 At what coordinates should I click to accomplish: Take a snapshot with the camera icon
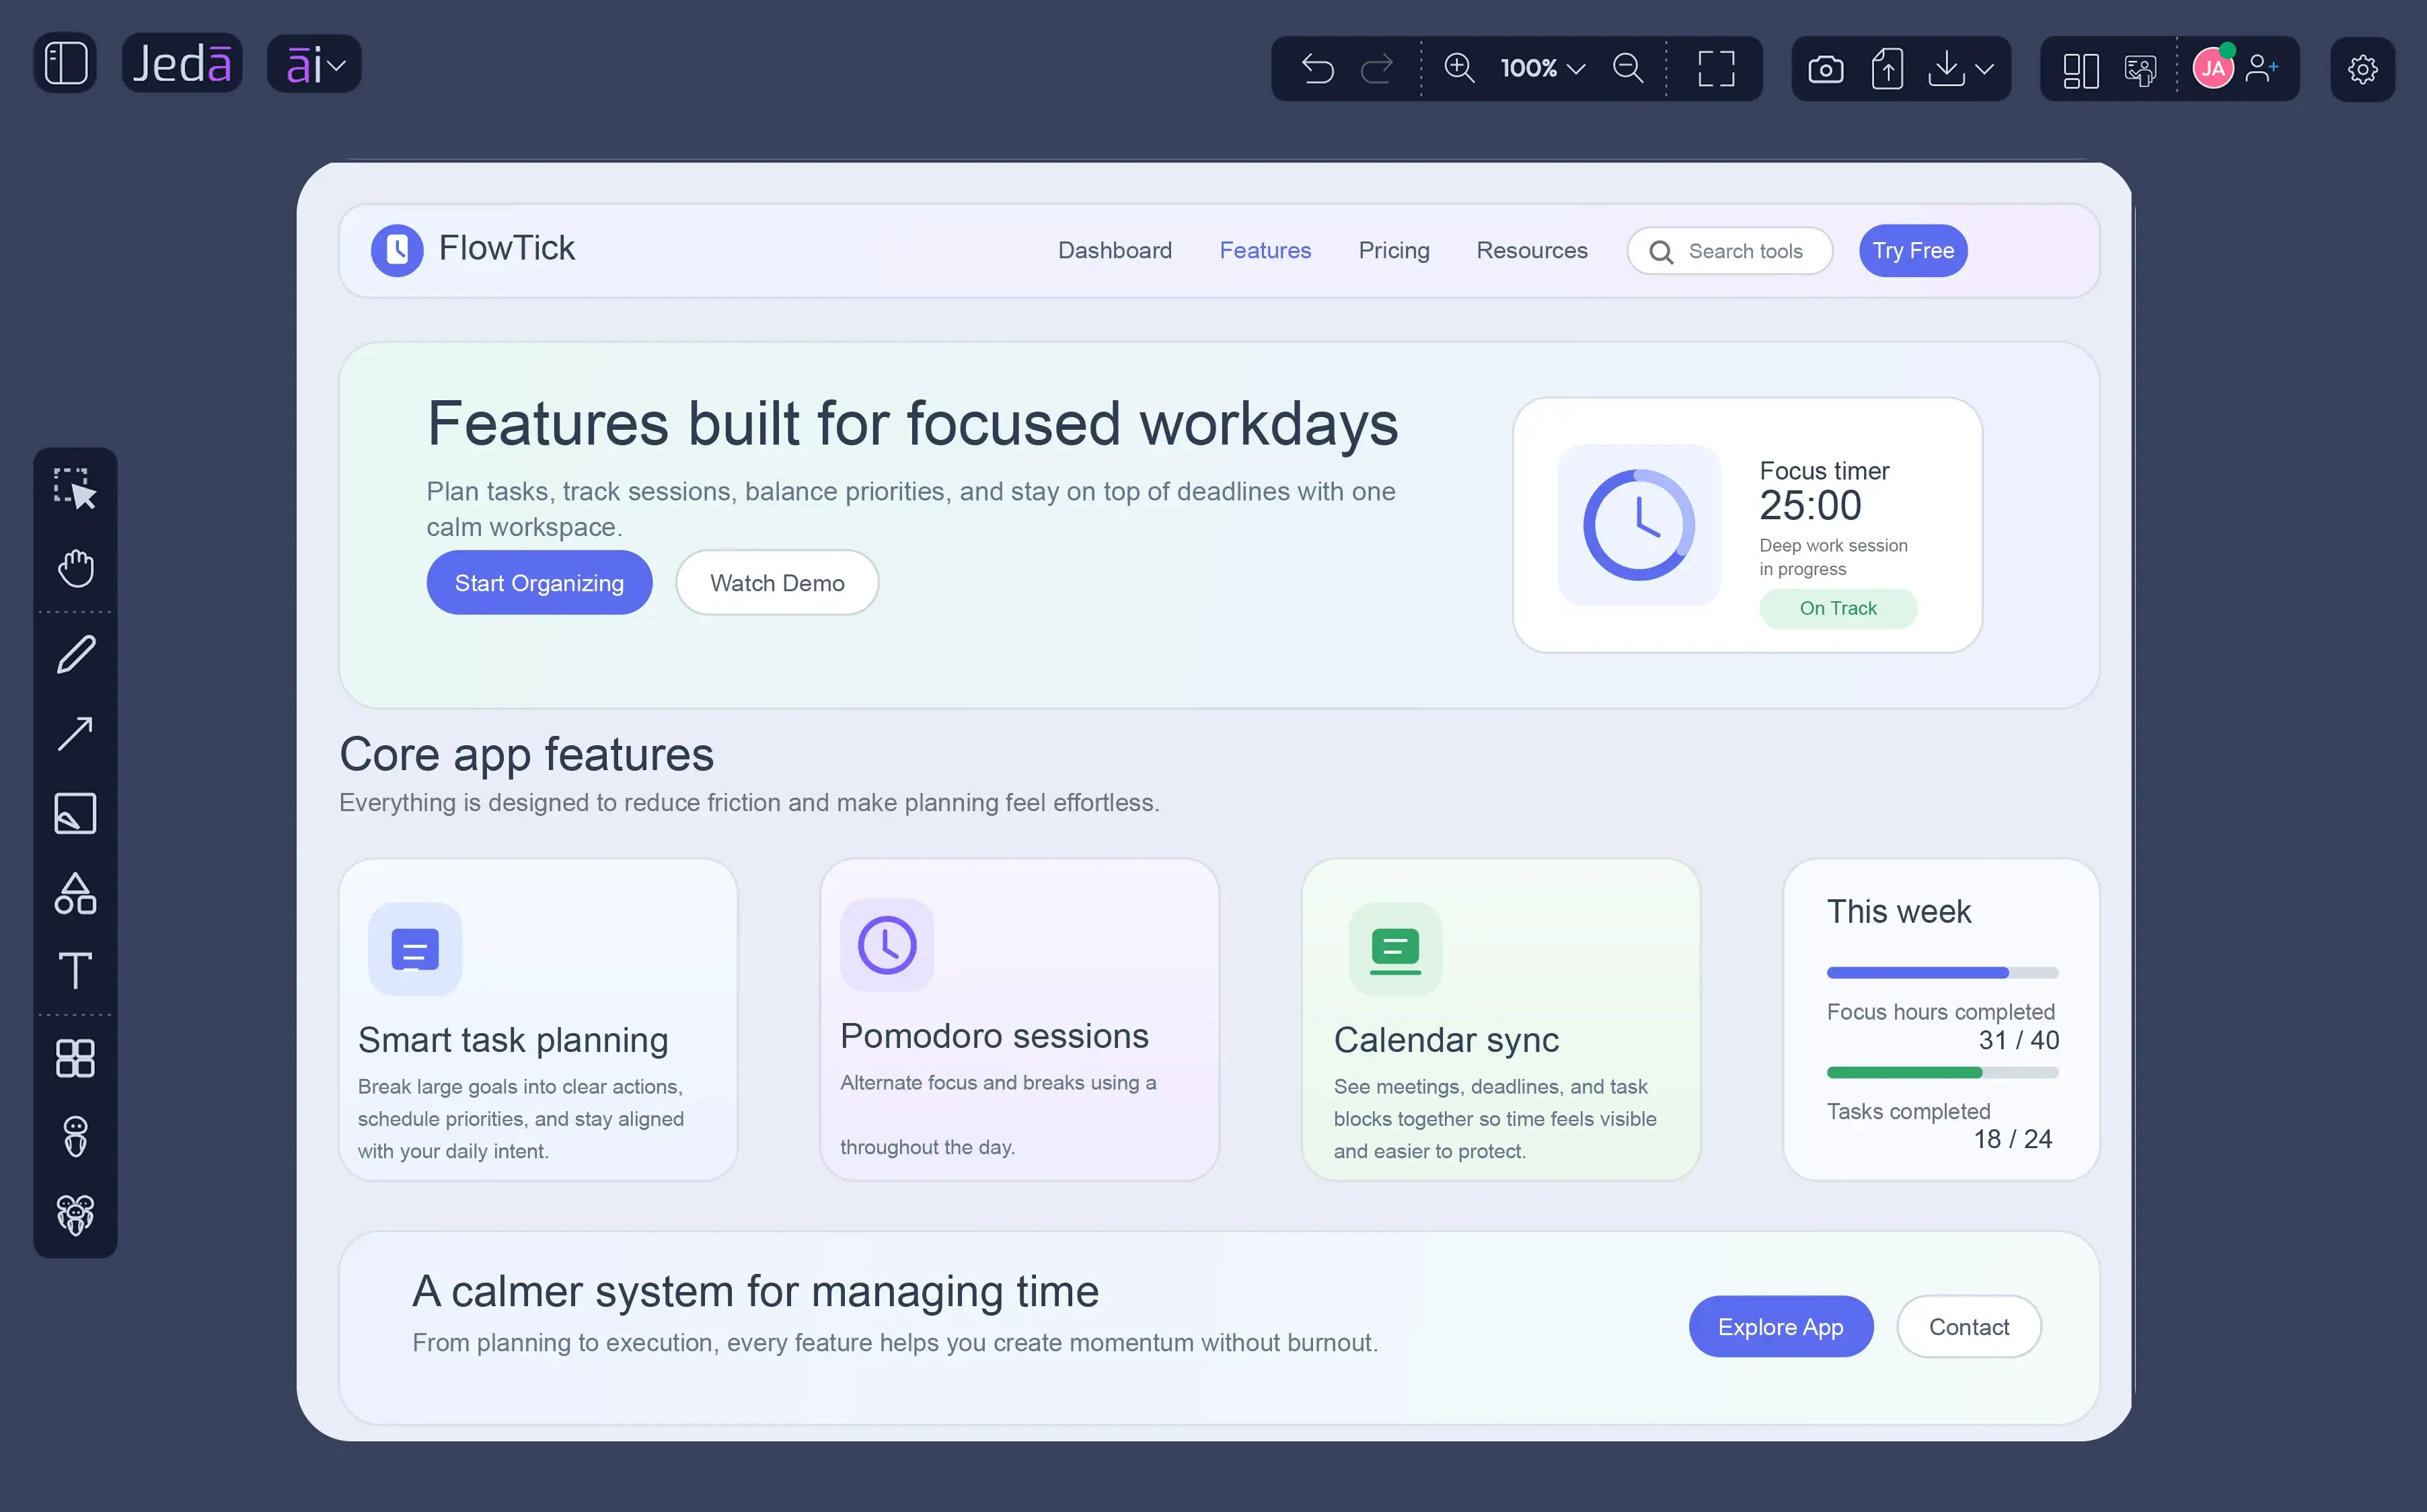[x=1825, y=69]
